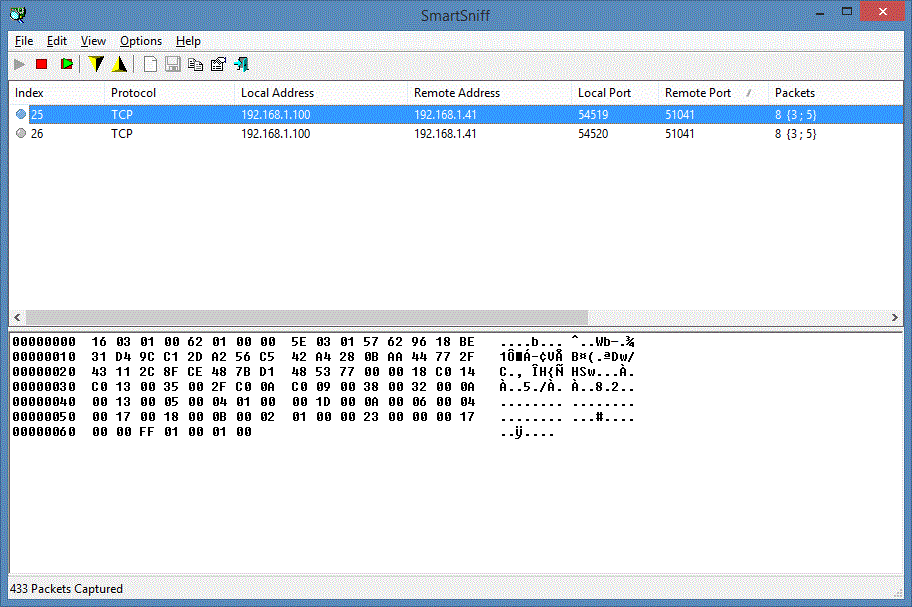Open the File menu

24,41
